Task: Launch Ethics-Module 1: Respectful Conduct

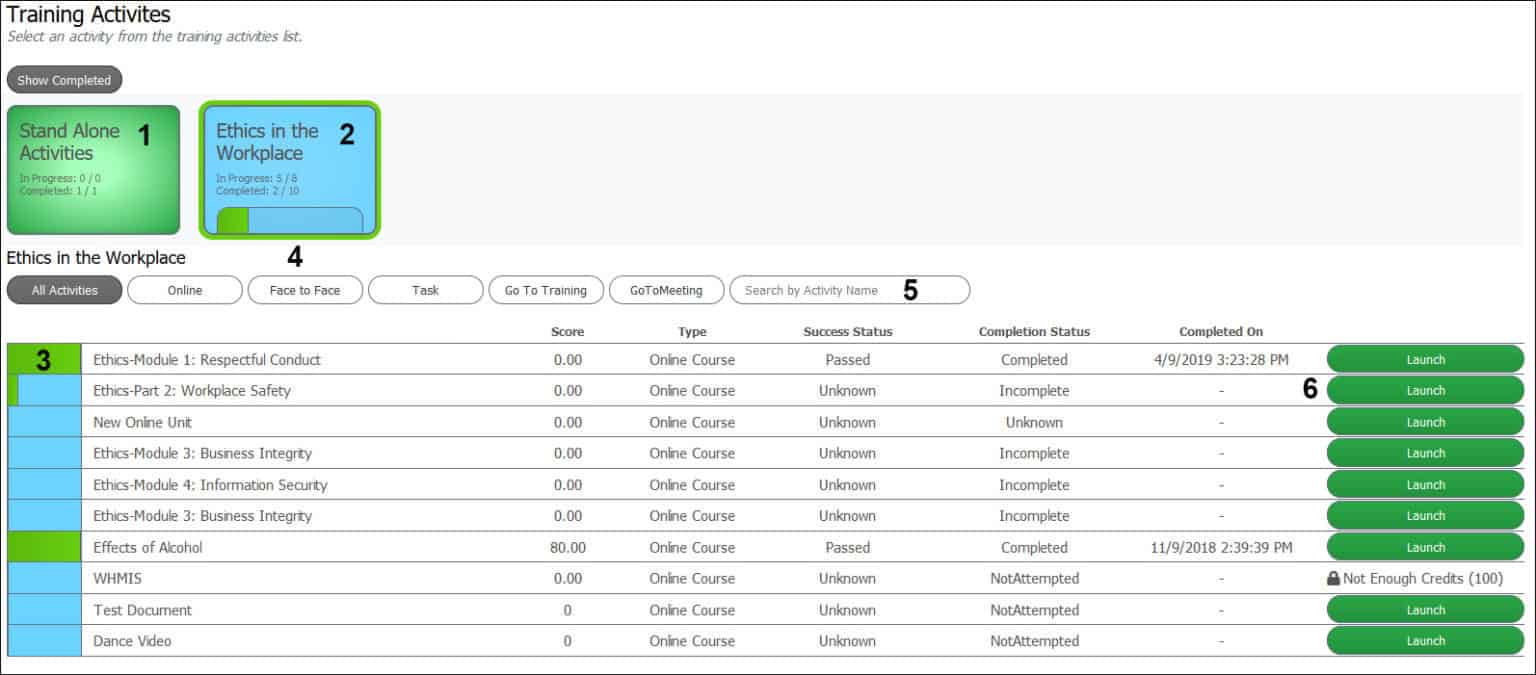Action: [x=1424, y=359]
